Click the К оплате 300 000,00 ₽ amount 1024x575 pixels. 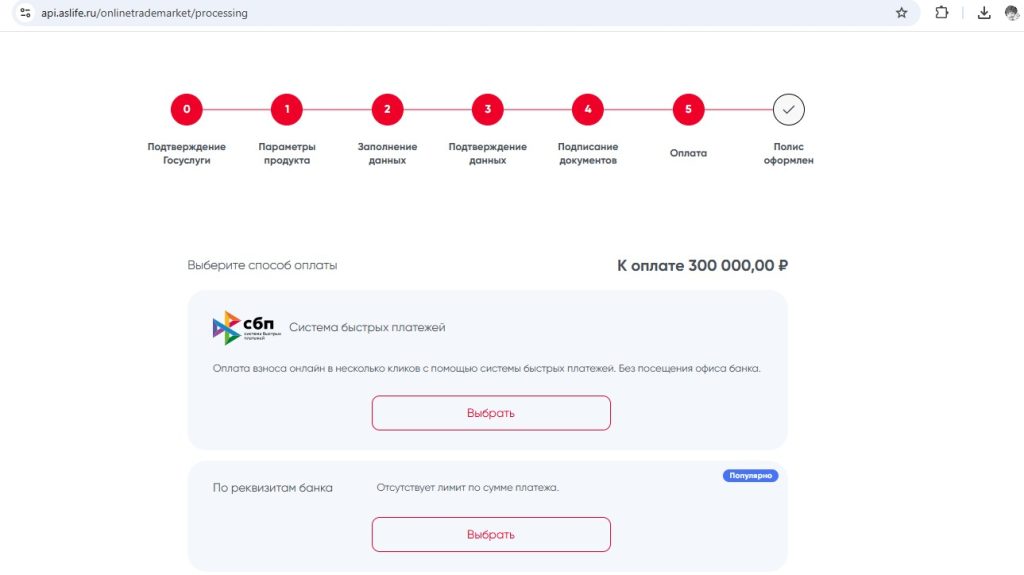[x=703, y=265]
